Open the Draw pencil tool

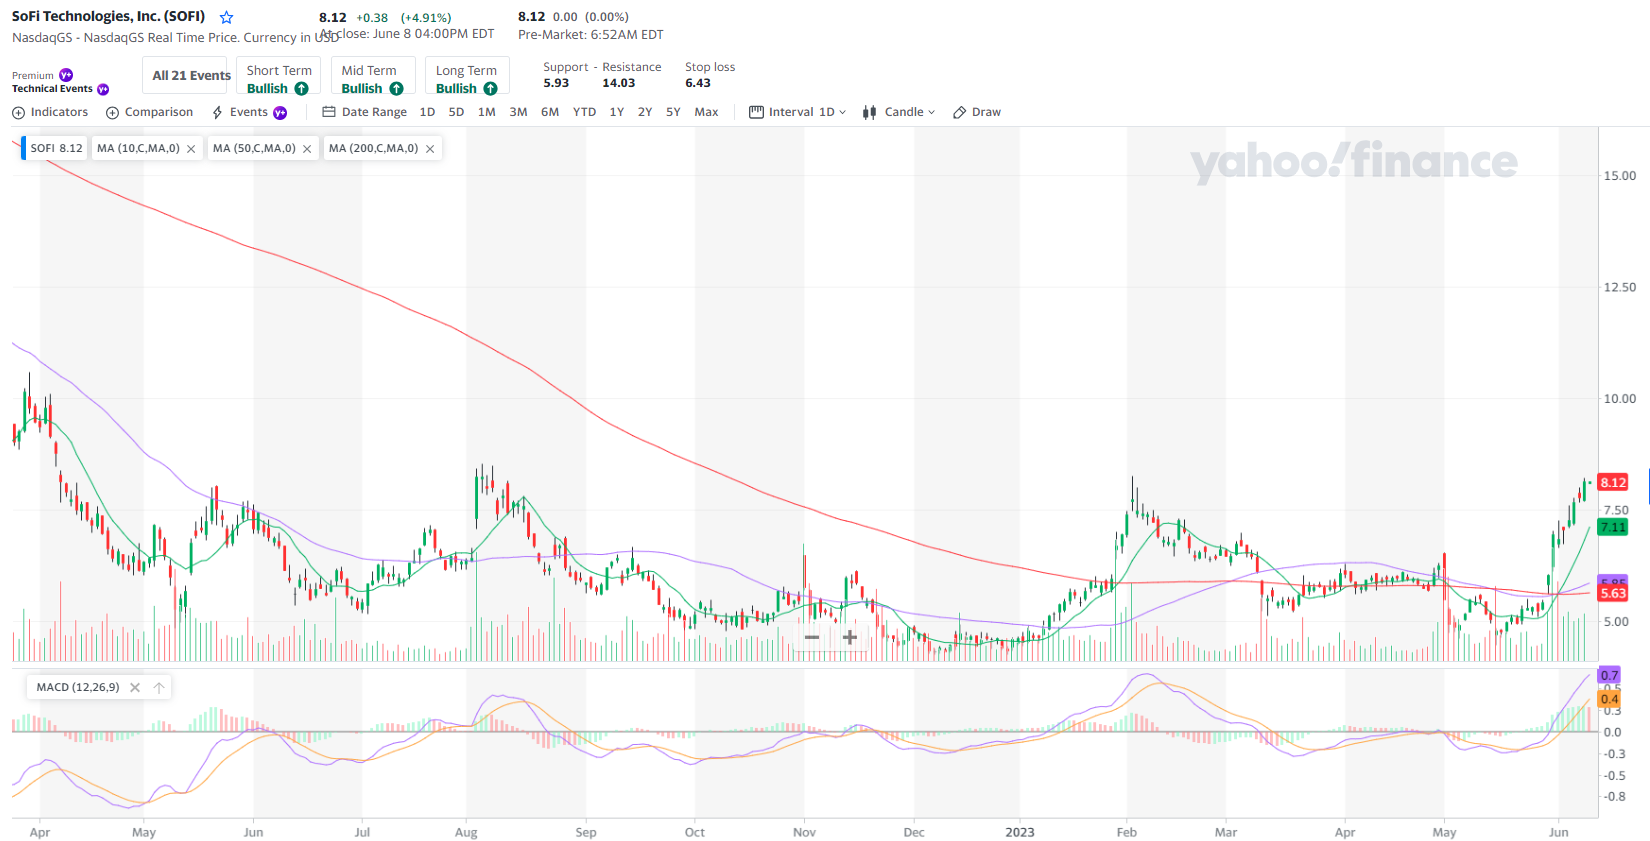[977, 112]
